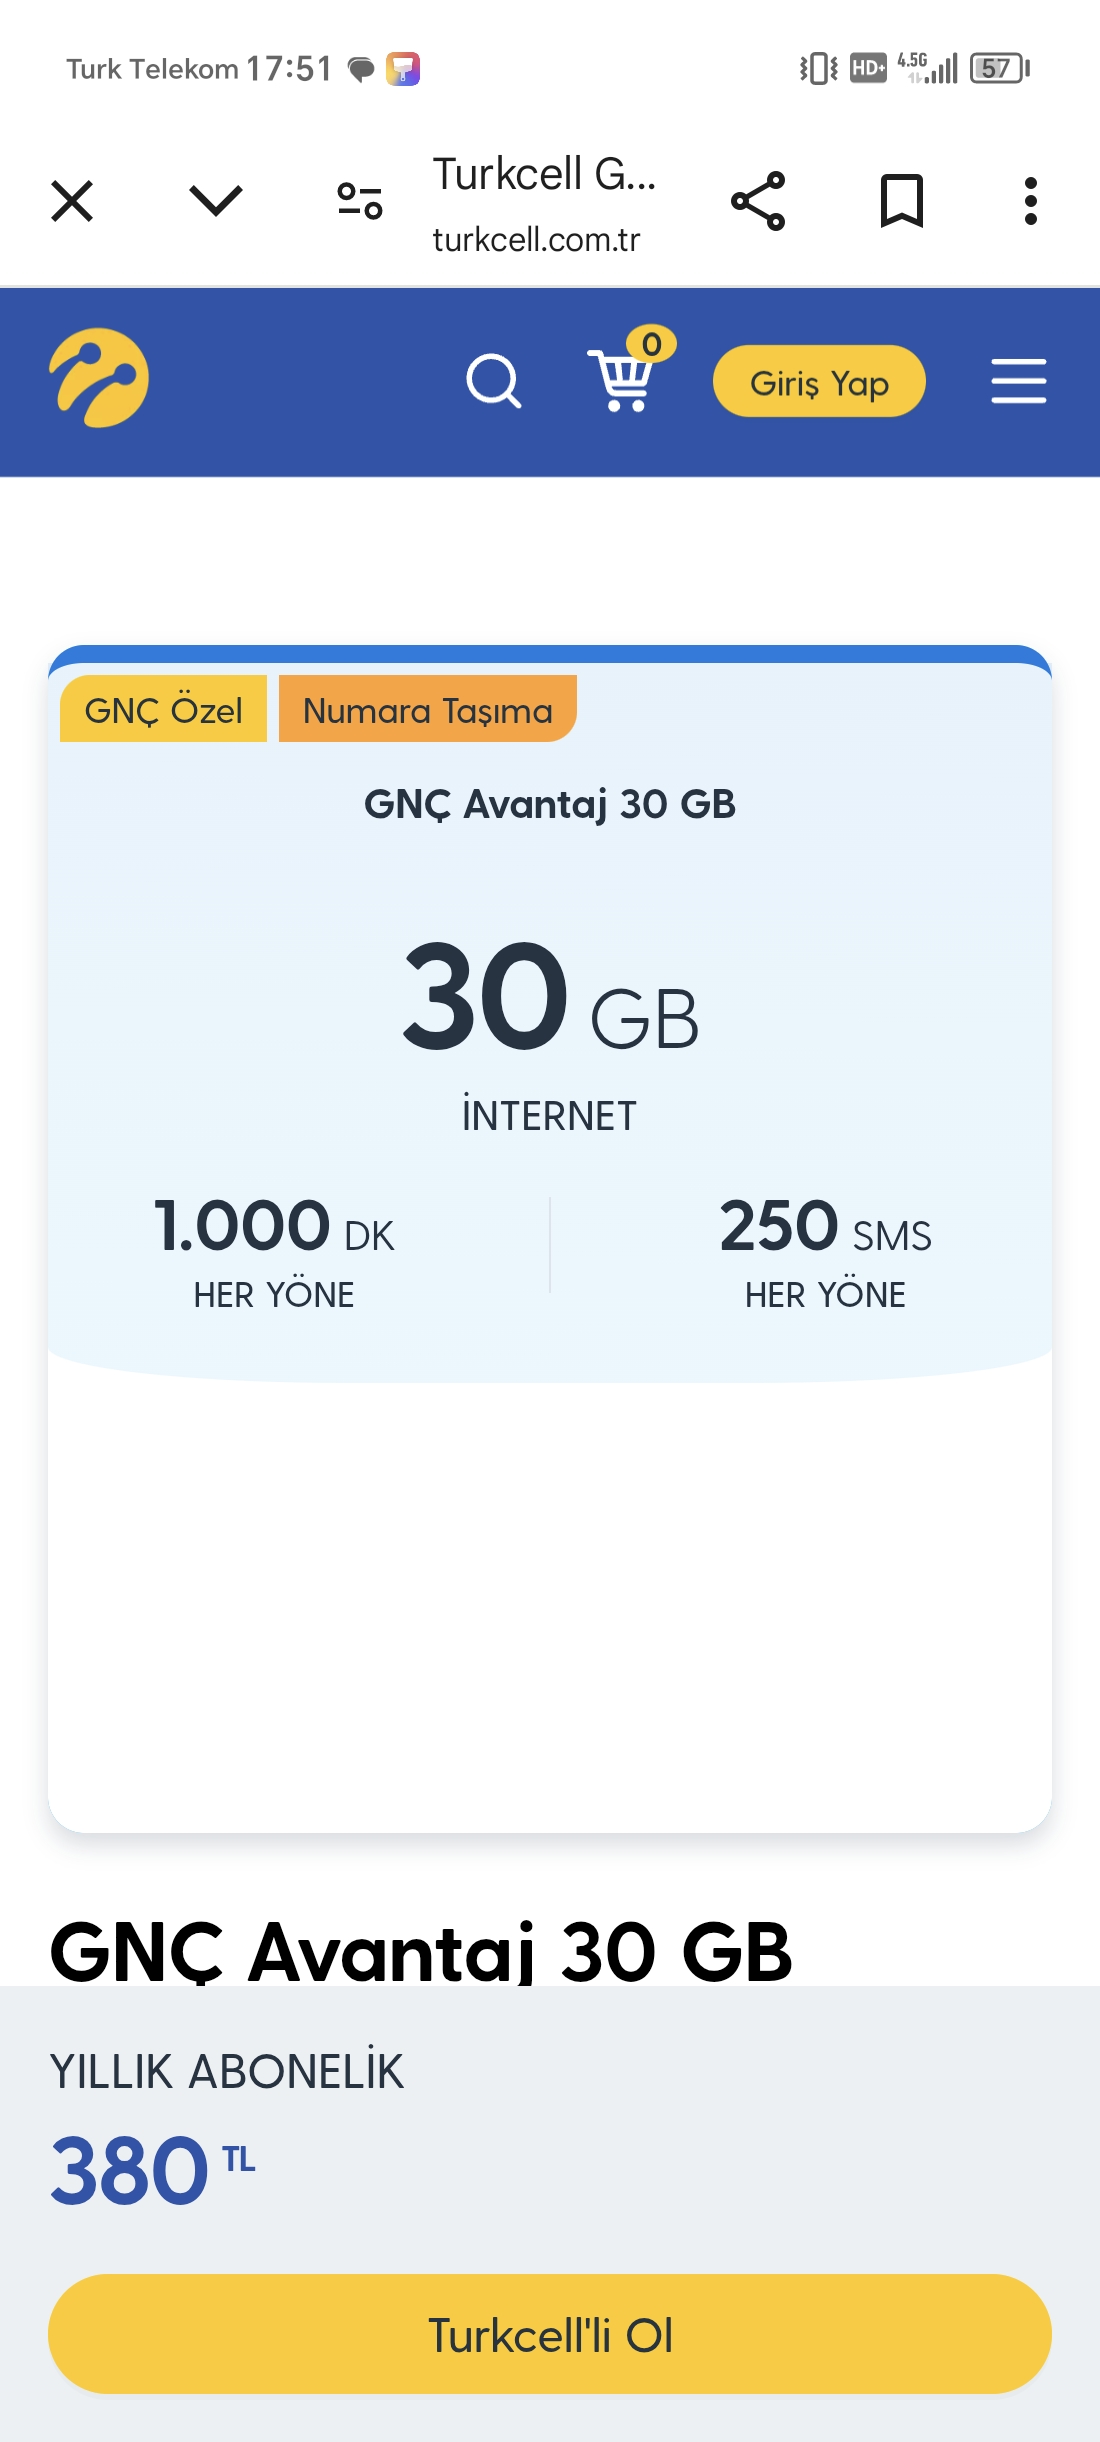This screenshot has height=2442, width=1100.
Task: Tap the Turkcell logo
Action: pos(99,378)
